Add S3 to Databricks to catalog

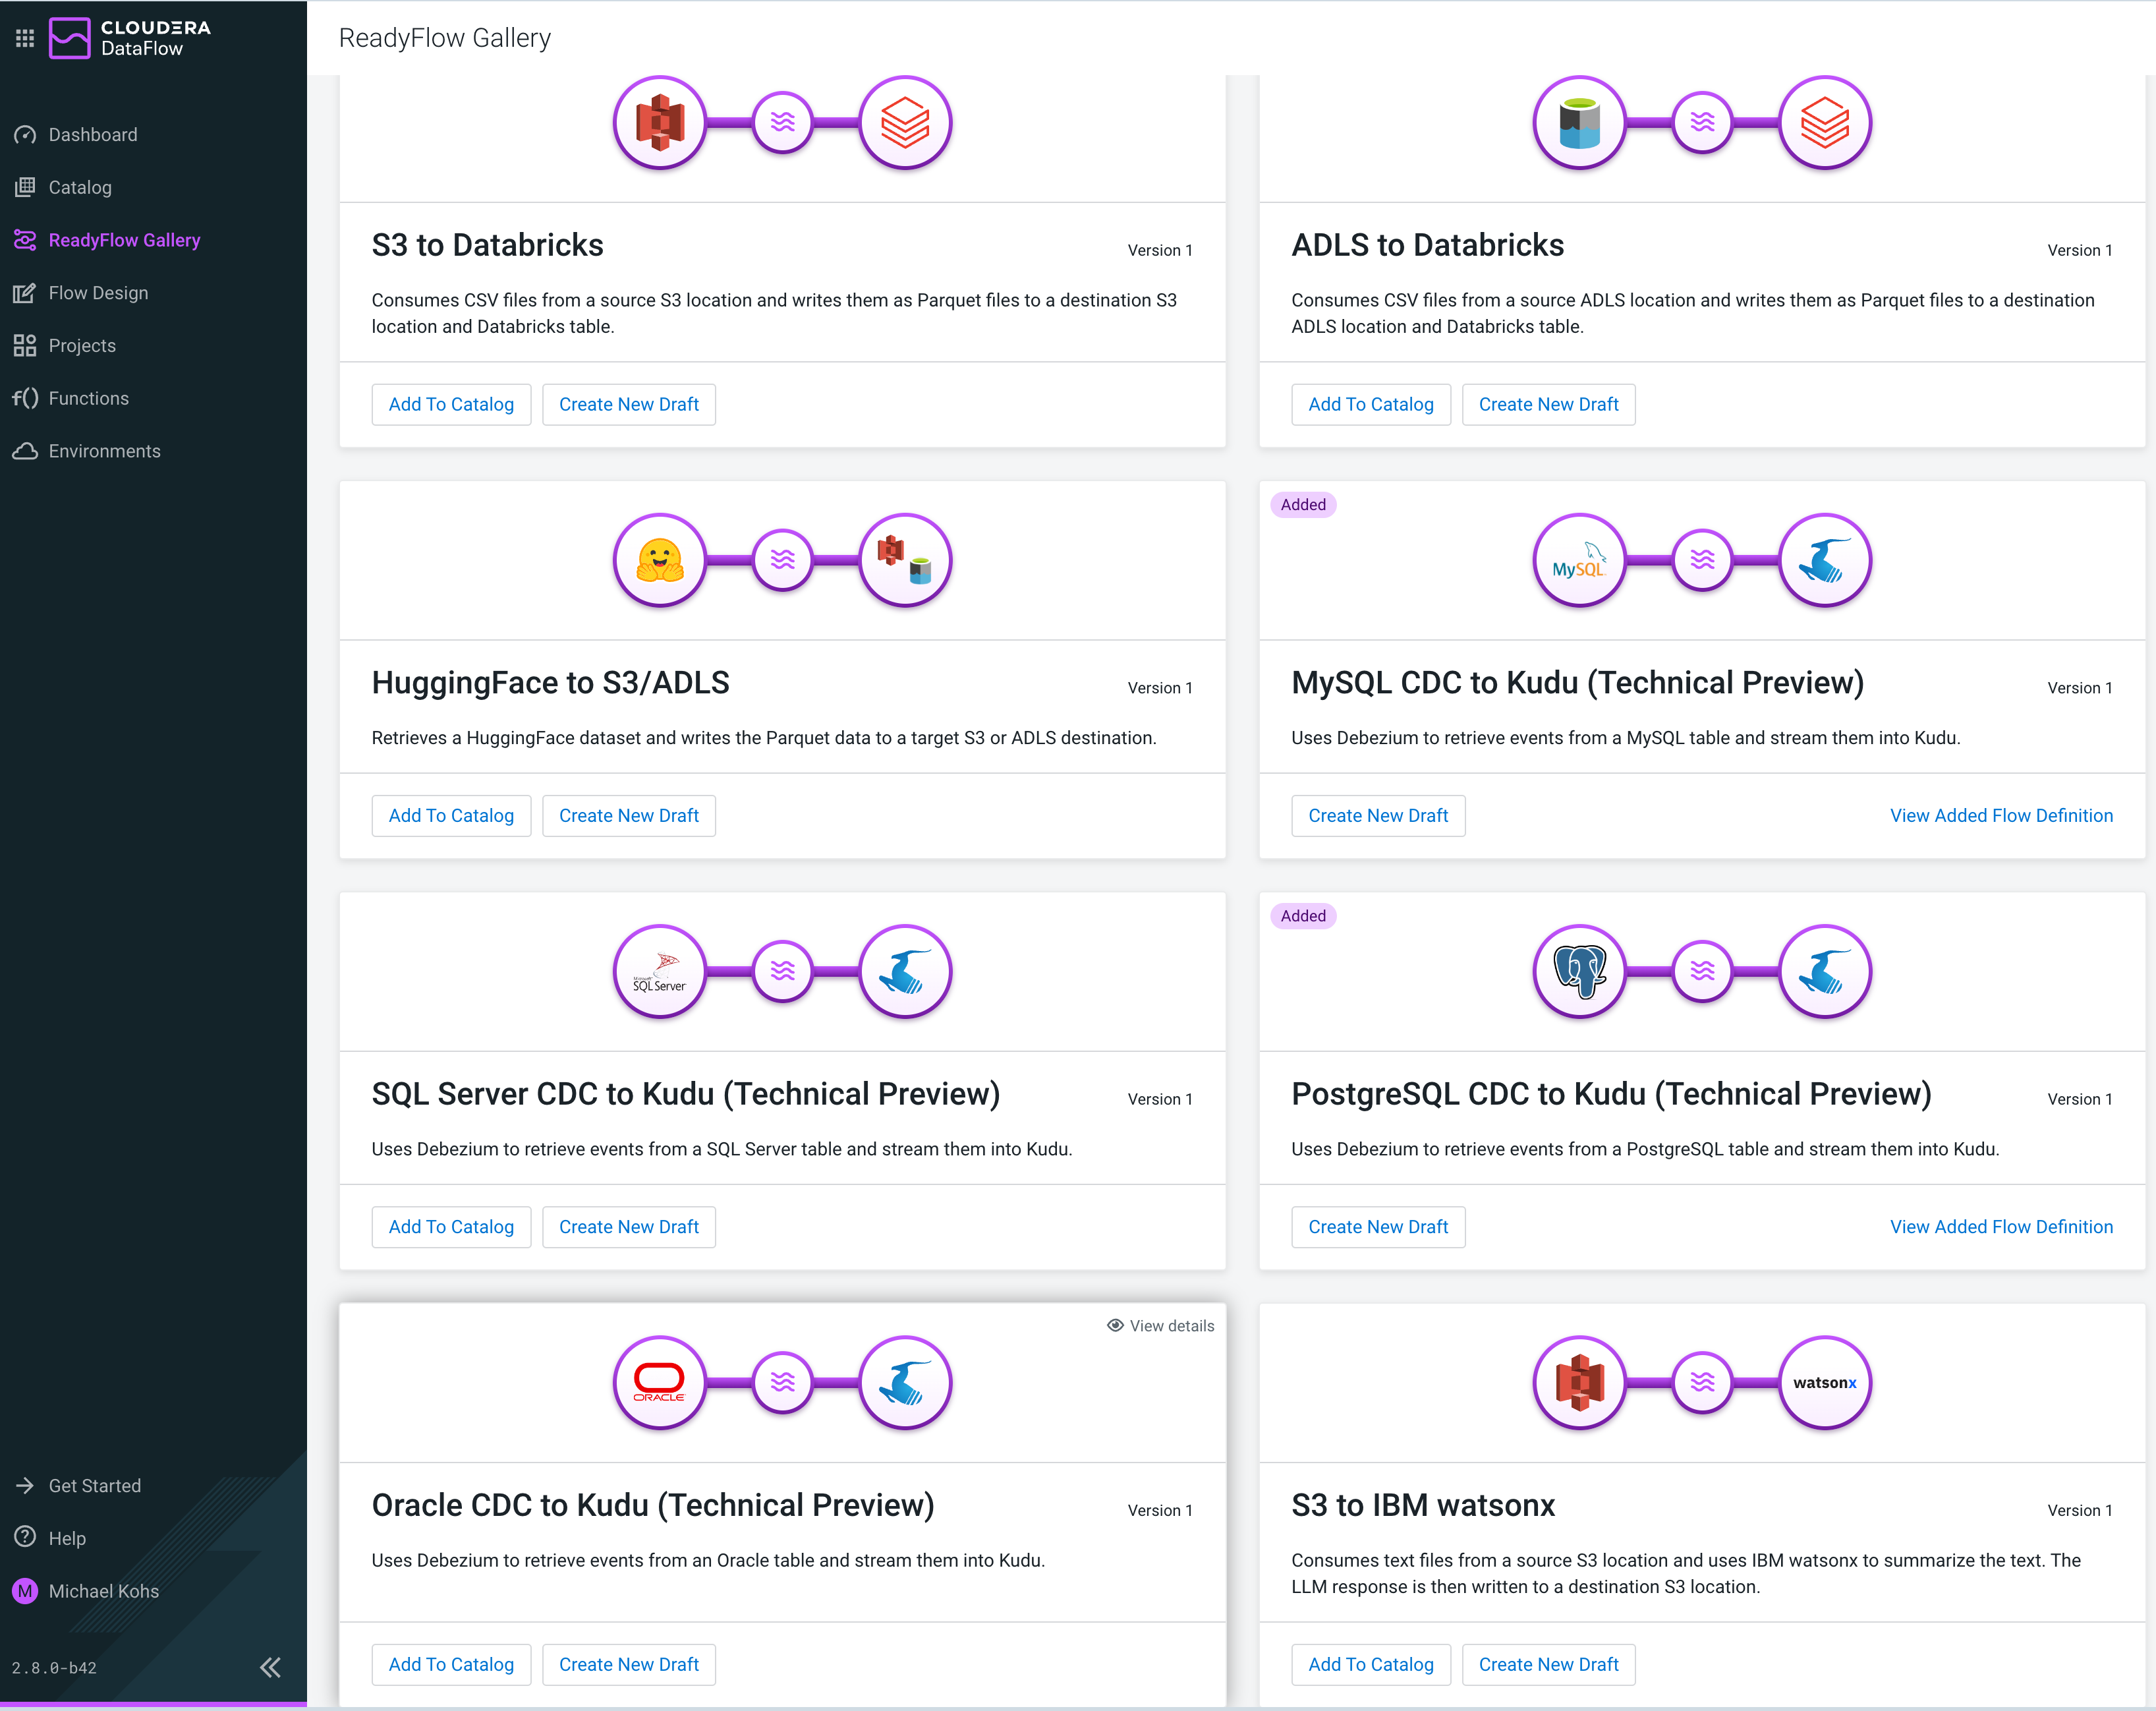coord(451,404)
